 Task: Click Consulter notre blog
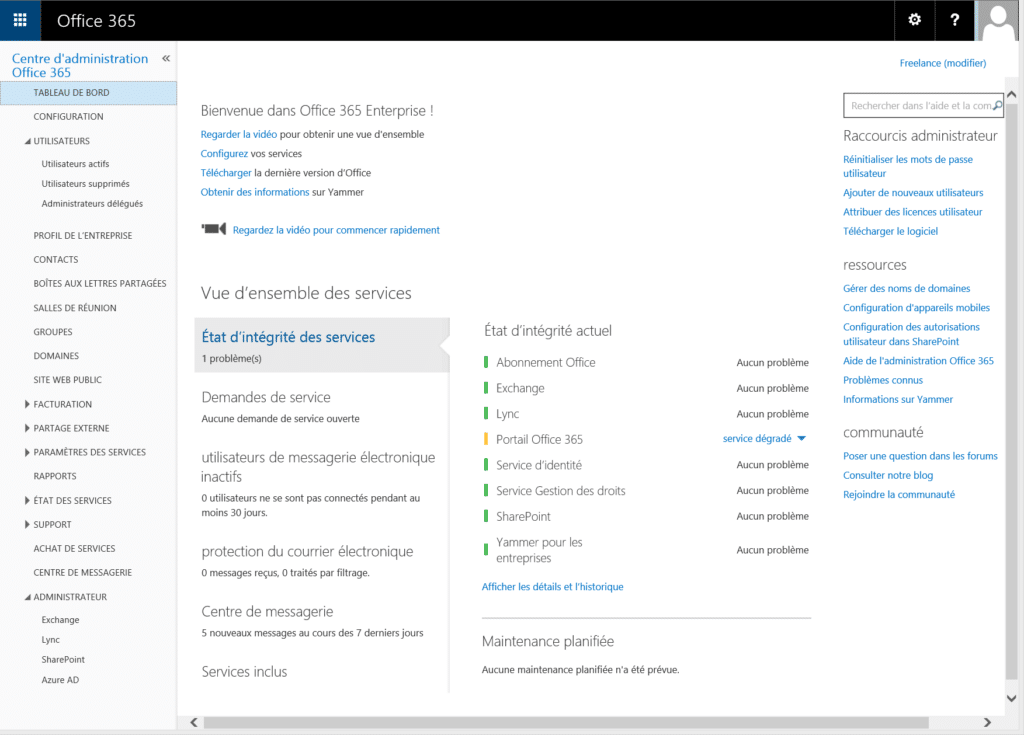[x=888, y=476]
